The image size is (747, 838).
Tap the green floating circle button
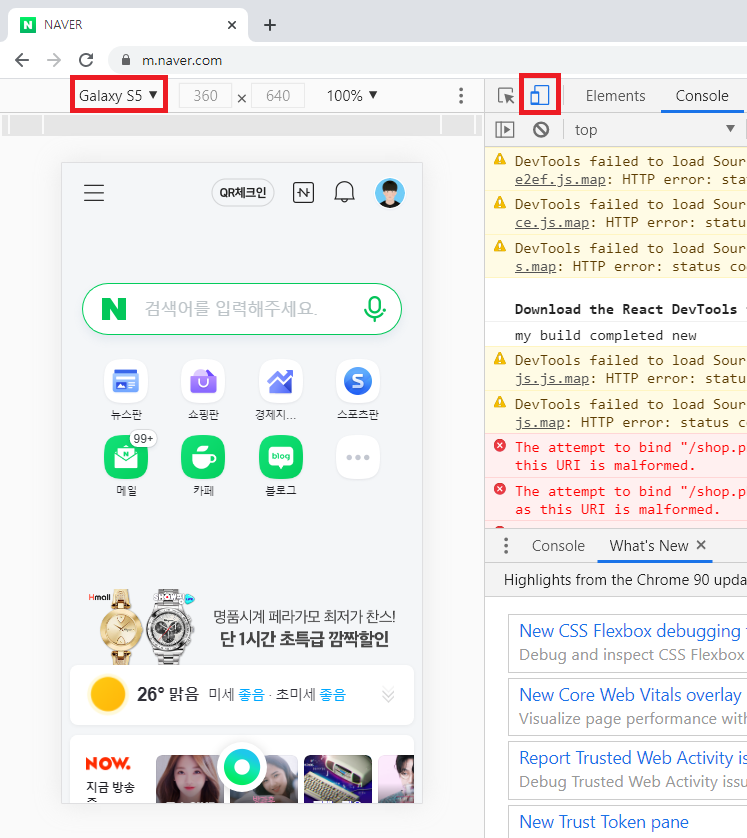242,767
